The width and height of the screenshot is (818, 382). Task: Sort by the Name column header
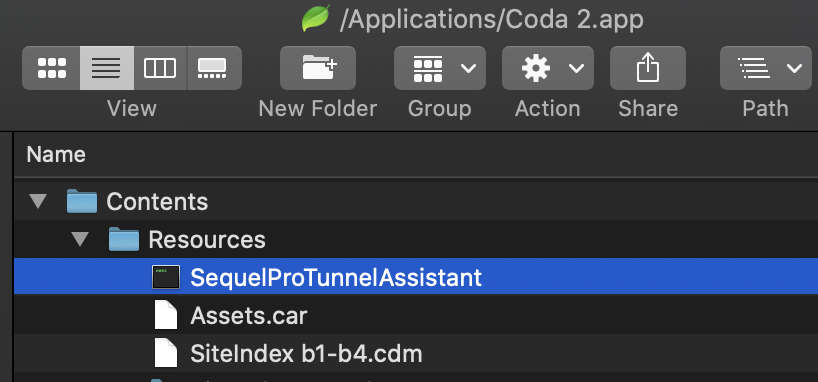click(x=56, y=154)
